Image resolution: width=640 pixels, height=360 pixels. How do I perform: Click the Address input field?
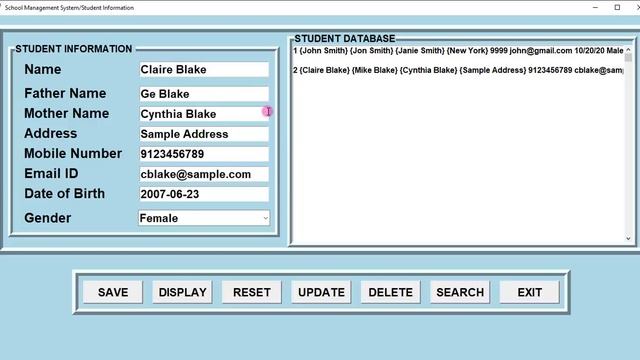click(x=204, y=134)
